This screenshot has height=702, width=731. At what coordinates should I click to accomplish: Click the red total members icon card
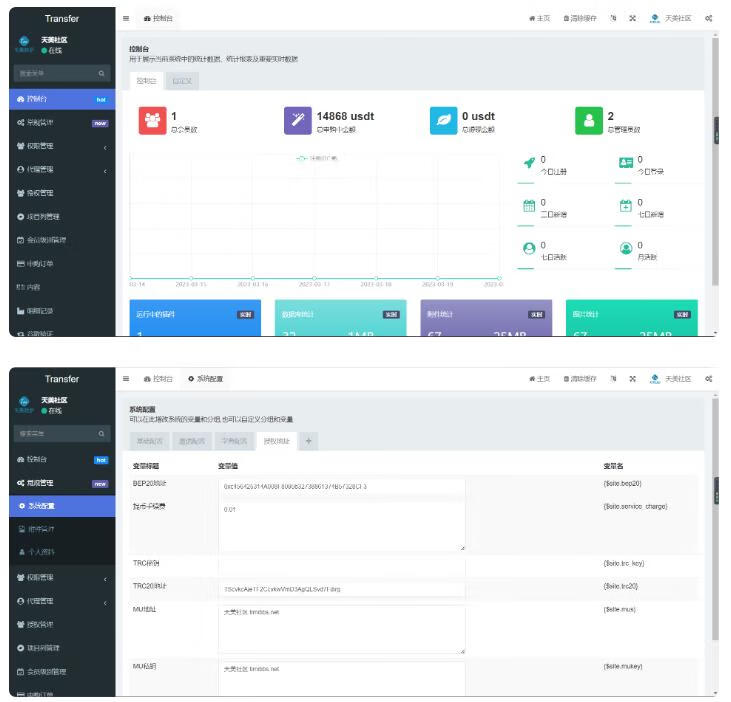(x=153, y=120)
